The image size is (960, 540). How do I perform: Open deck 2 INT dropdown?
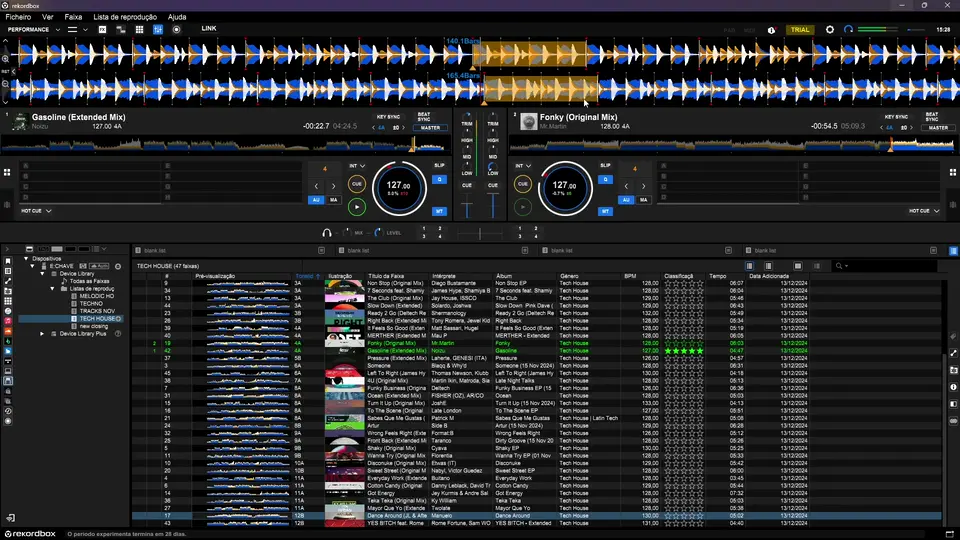523,166
